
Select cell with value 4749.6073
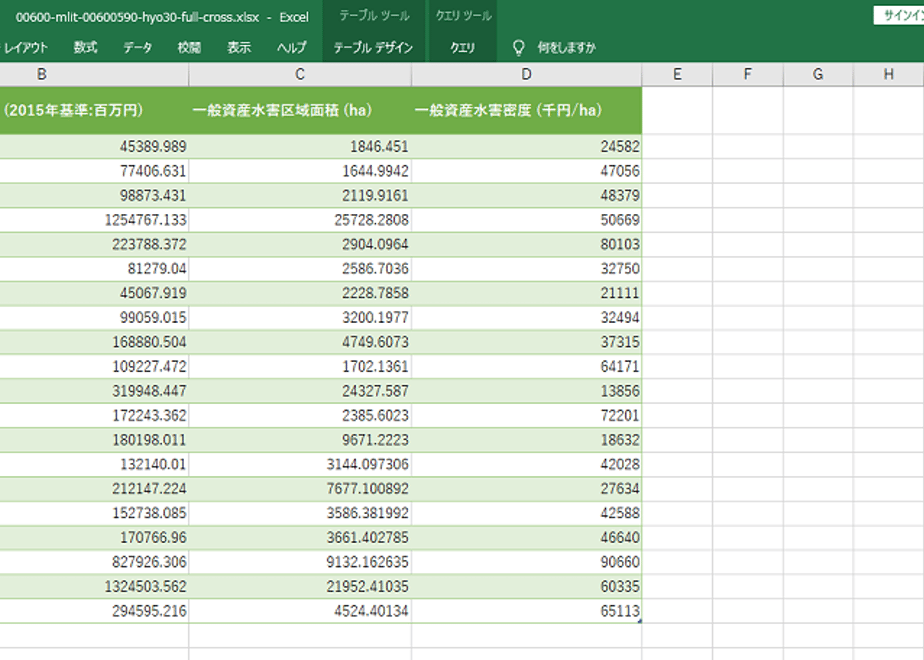tap(300, 342)
